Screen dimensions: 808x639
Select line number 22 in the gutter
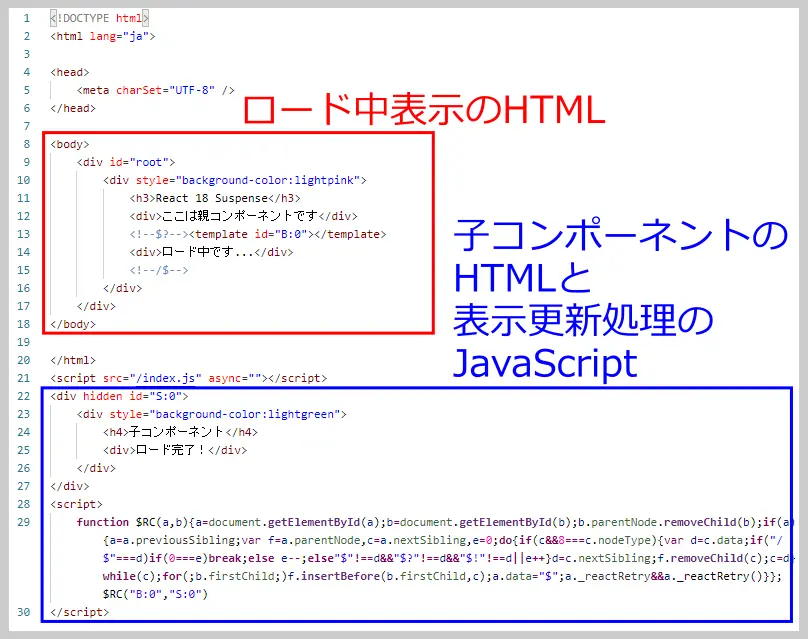tap(24, 396)
